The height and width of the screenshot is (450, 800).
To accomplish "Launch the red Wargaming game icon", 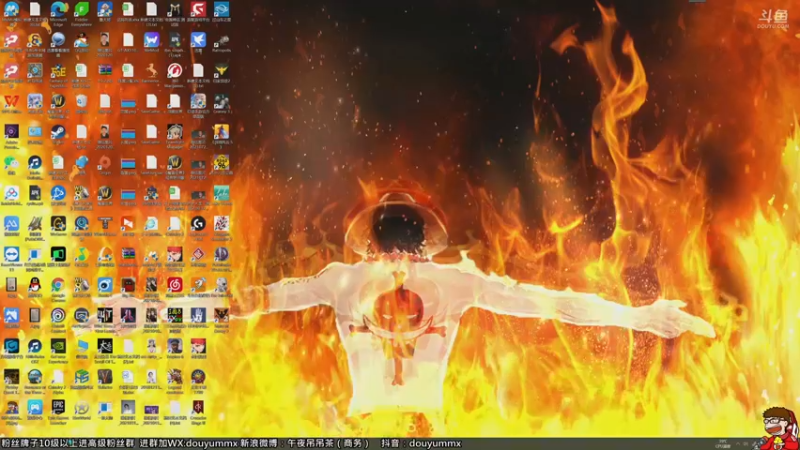I will [174, 70].
